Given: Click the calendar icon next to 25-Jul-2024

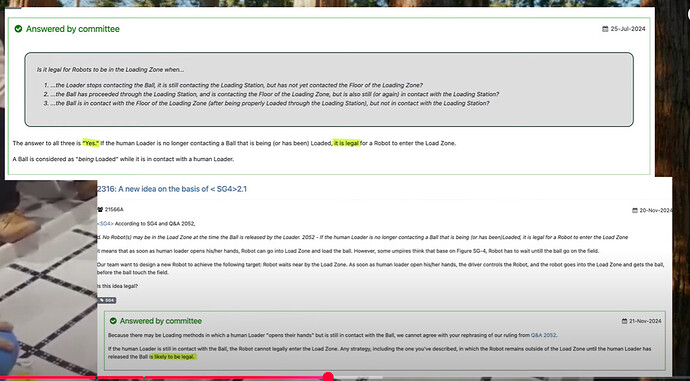Looking at the screenshot, I should pos(605,29).
